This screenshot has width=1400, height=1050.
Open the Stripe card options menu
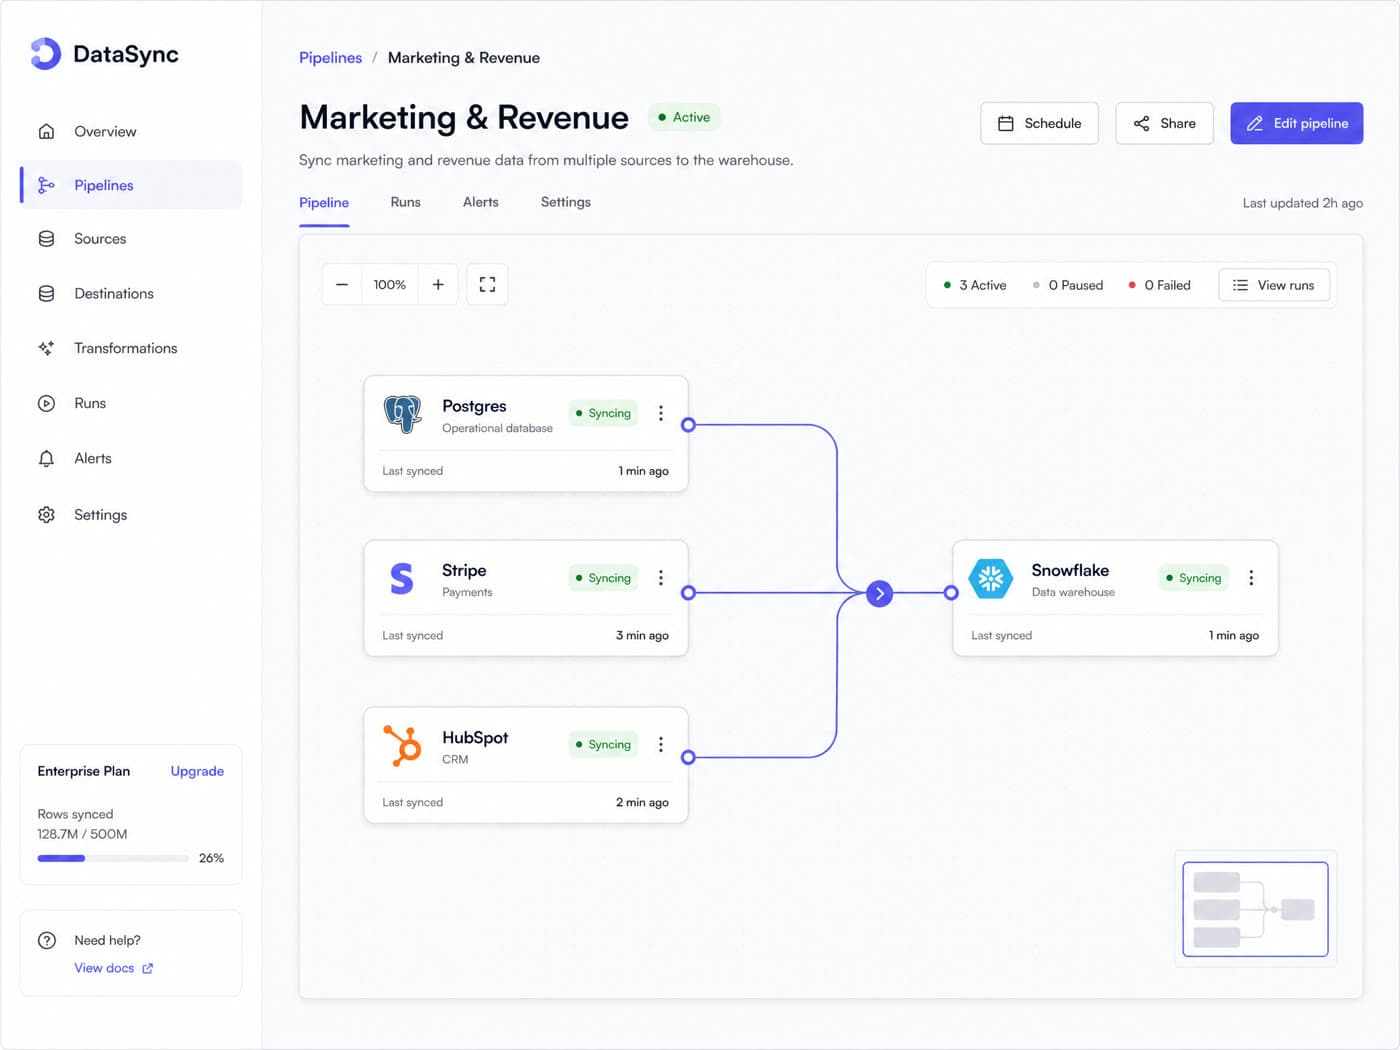click(x=661, y=578)
